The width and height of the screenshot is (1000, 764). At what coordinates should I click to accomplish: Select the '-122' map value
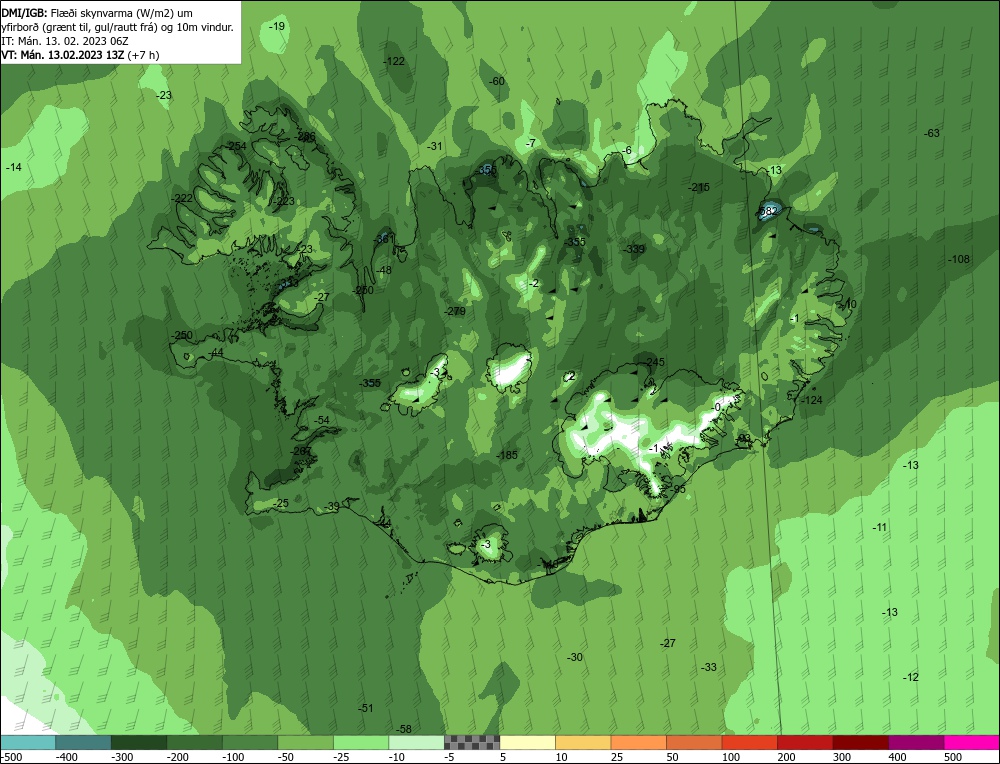(394, 61)
